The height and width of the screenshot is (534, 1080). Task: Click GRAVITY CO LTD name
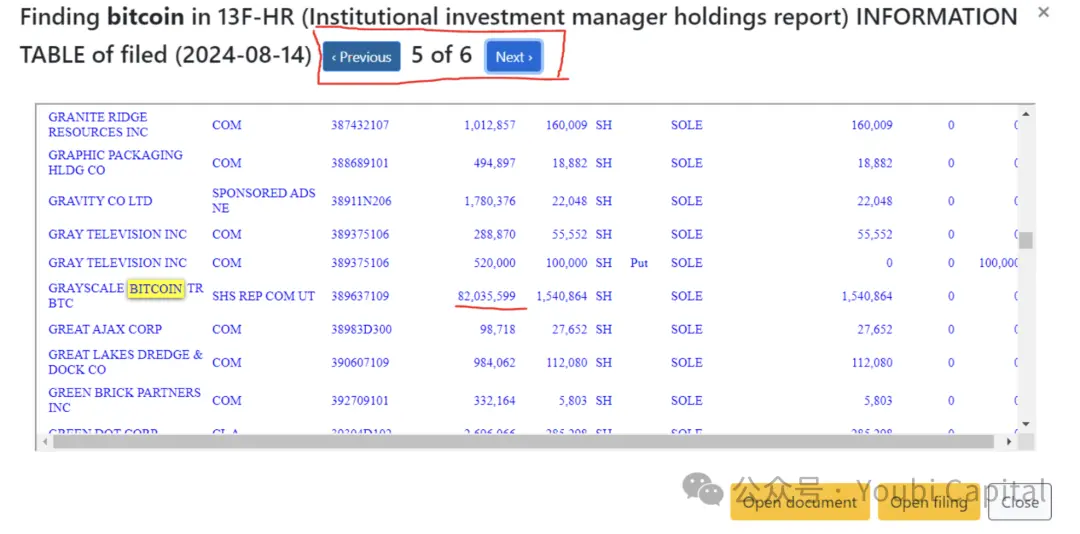point(101,201)
